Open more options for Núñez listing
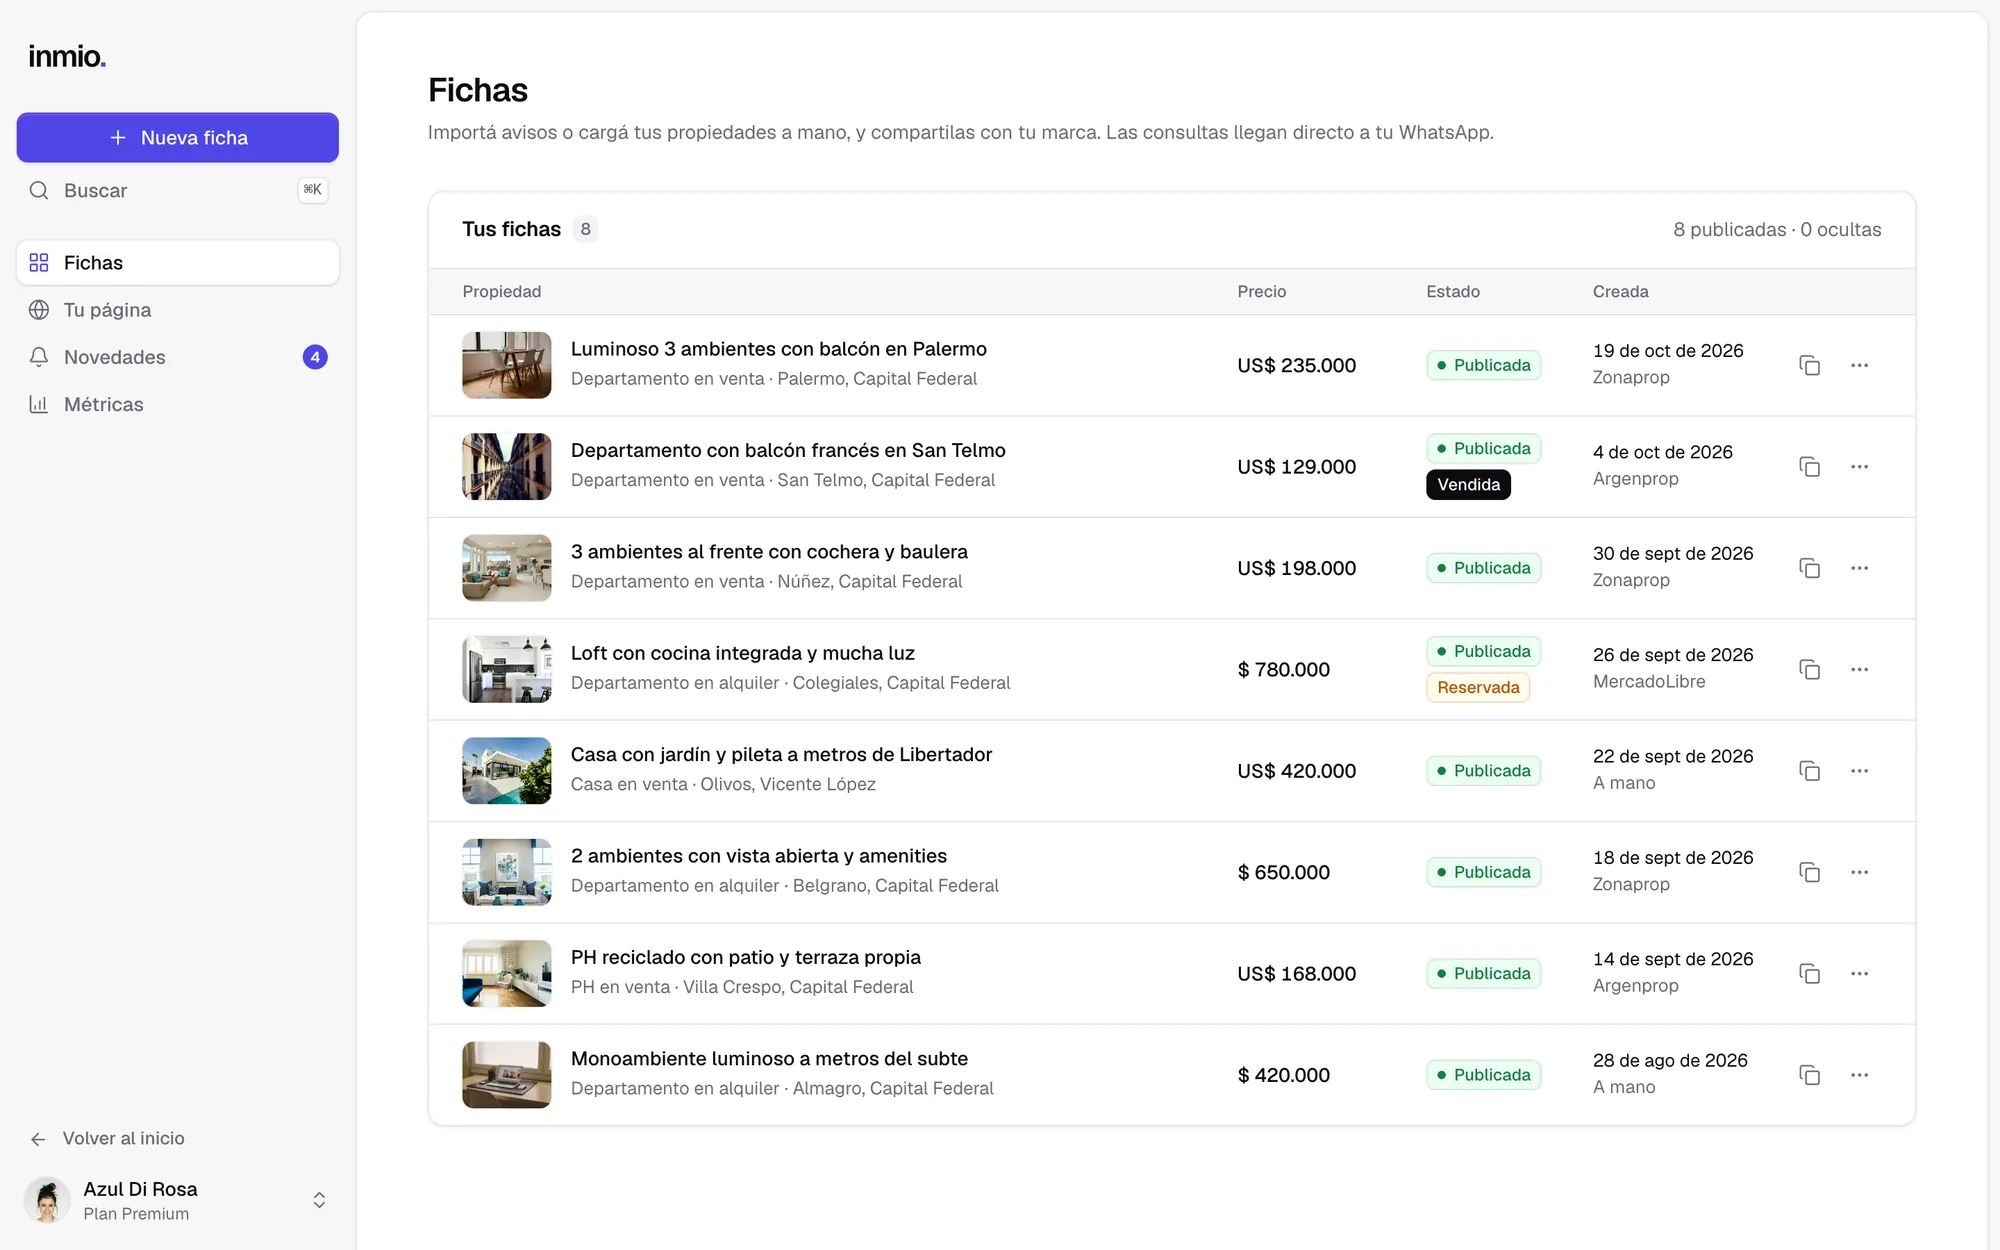 pos(1859,568)
